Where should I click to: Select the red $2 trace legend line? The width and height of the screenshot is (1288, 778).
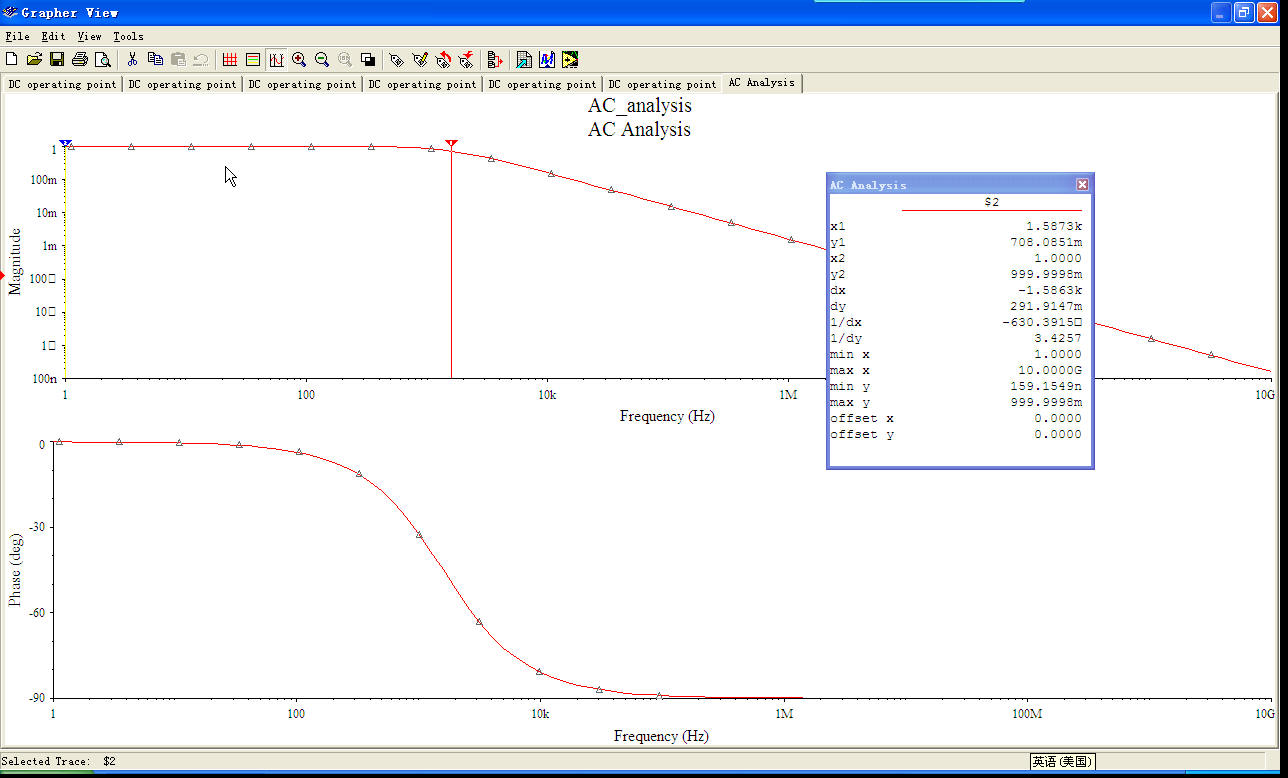pyautogui.click(x=991, y=210)
